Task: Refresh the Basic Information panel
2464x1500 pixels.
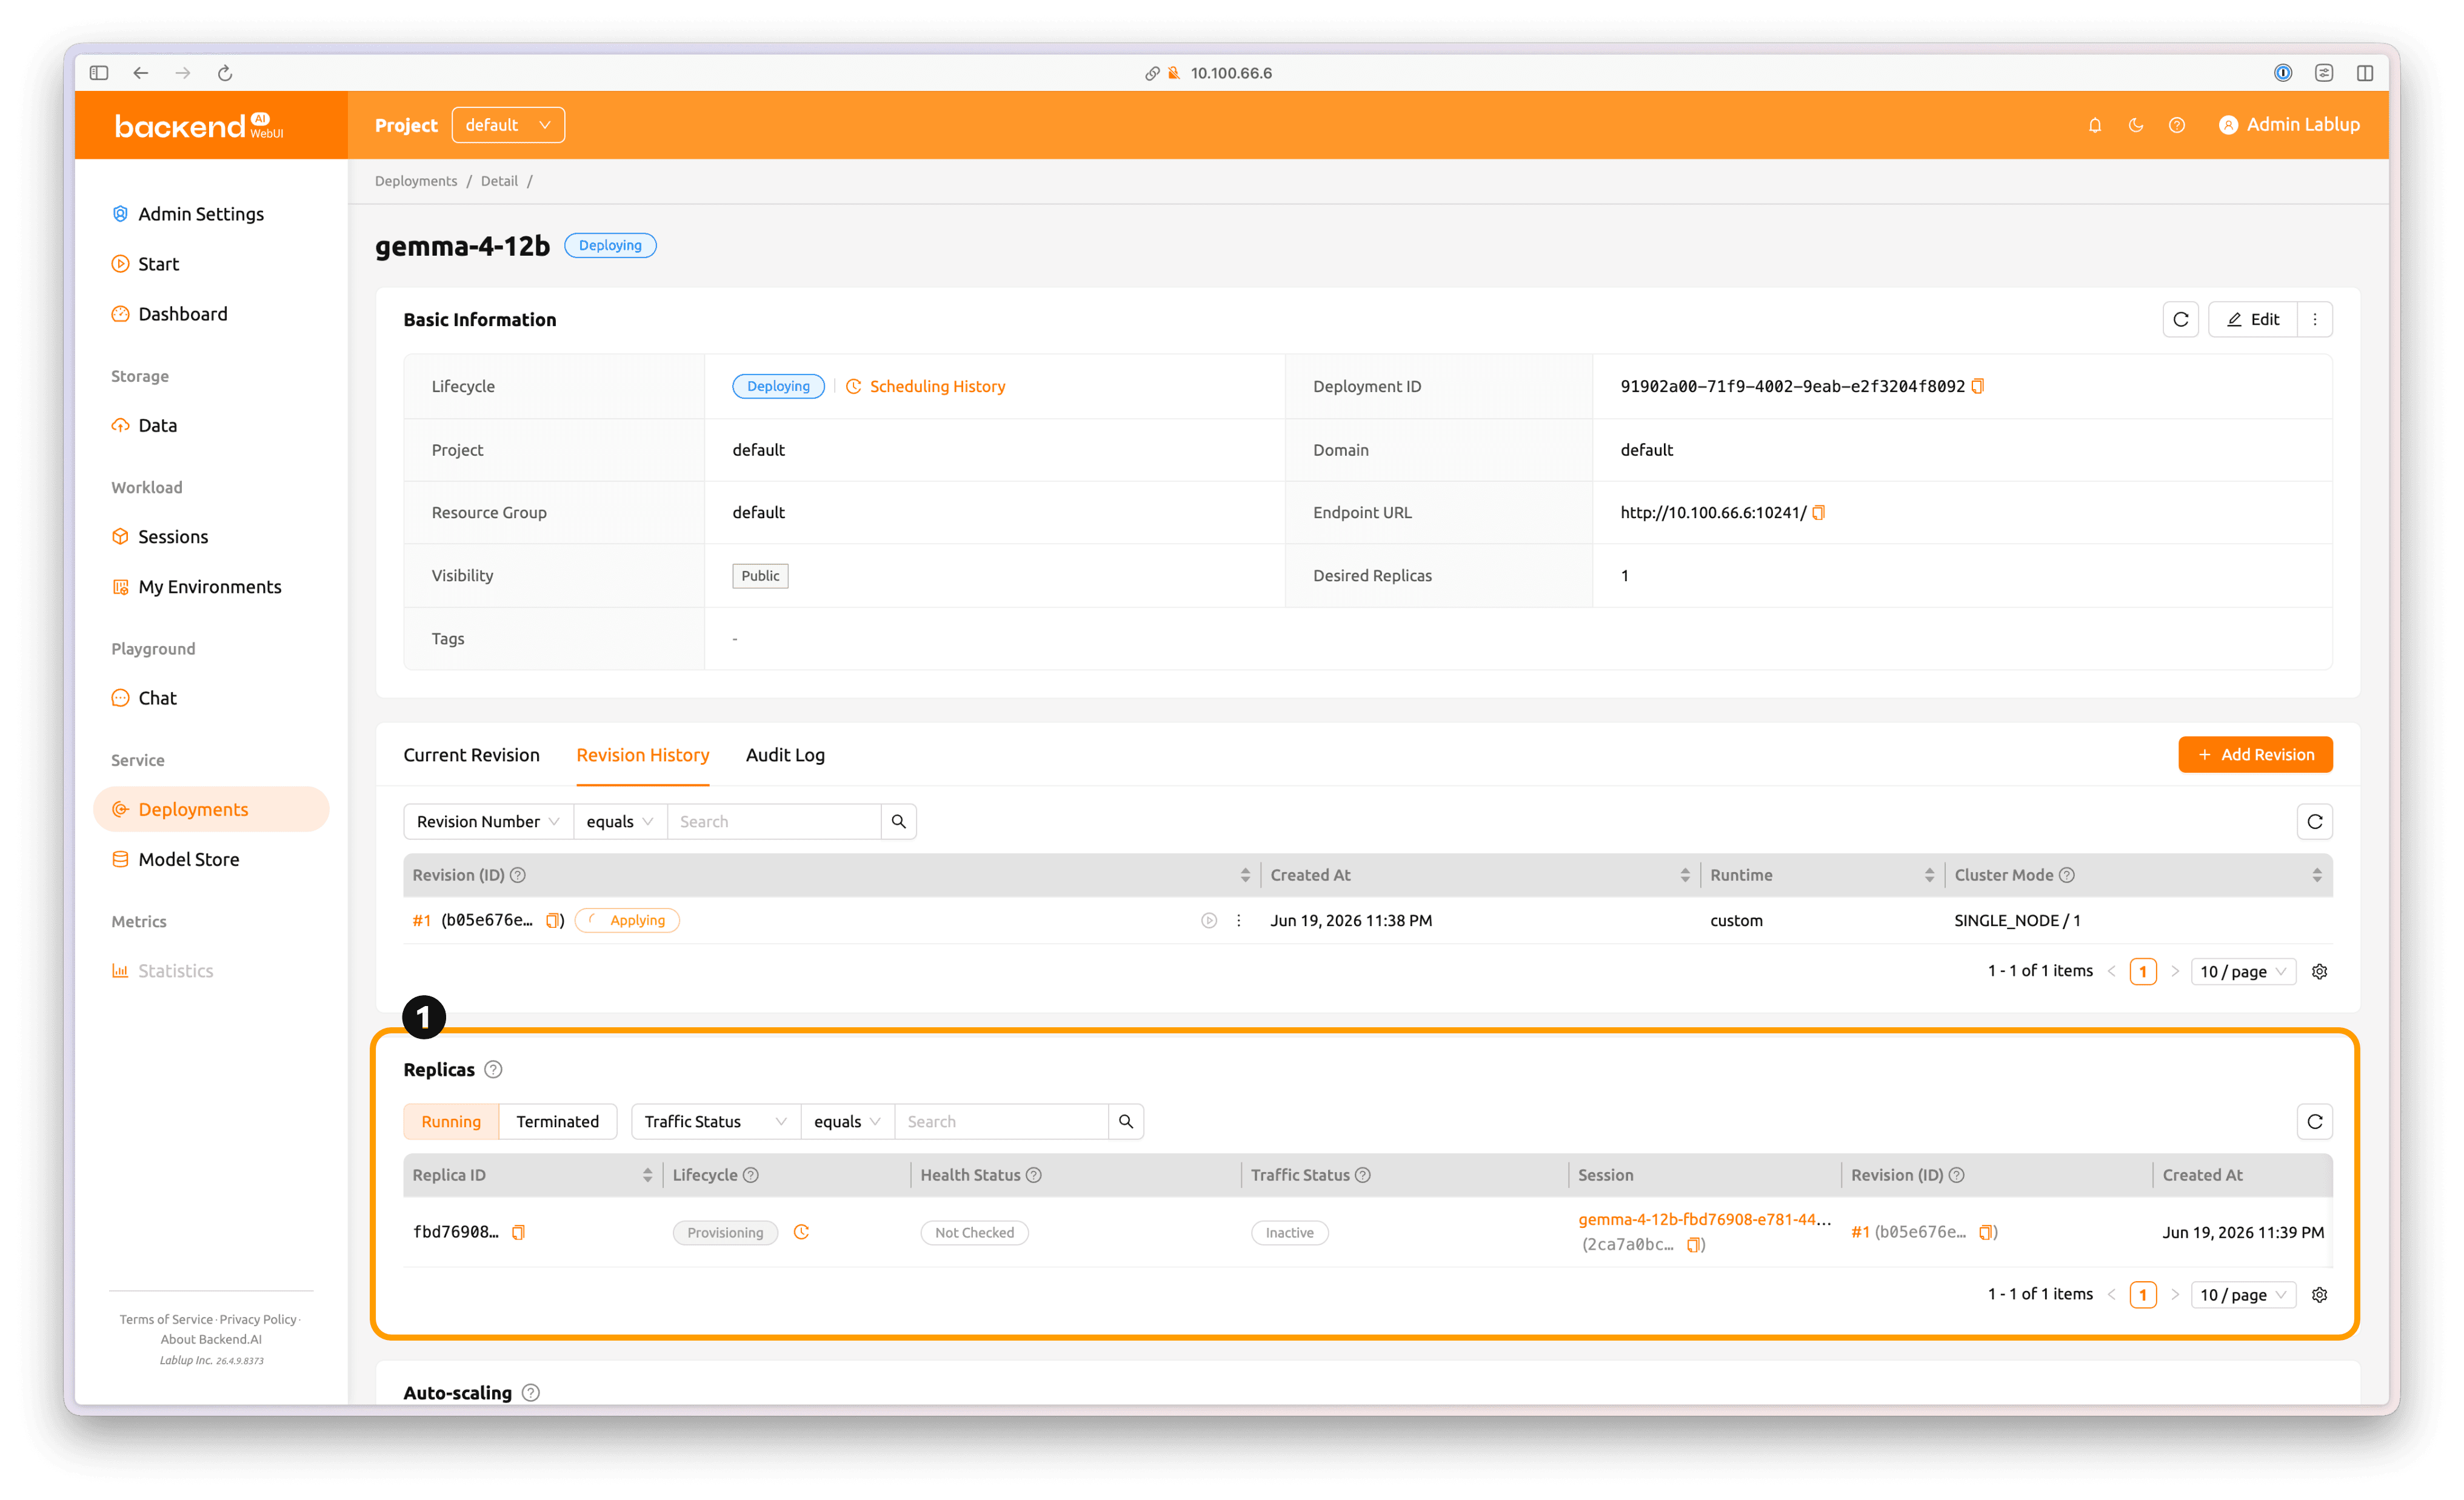Action: [2181, 320]
